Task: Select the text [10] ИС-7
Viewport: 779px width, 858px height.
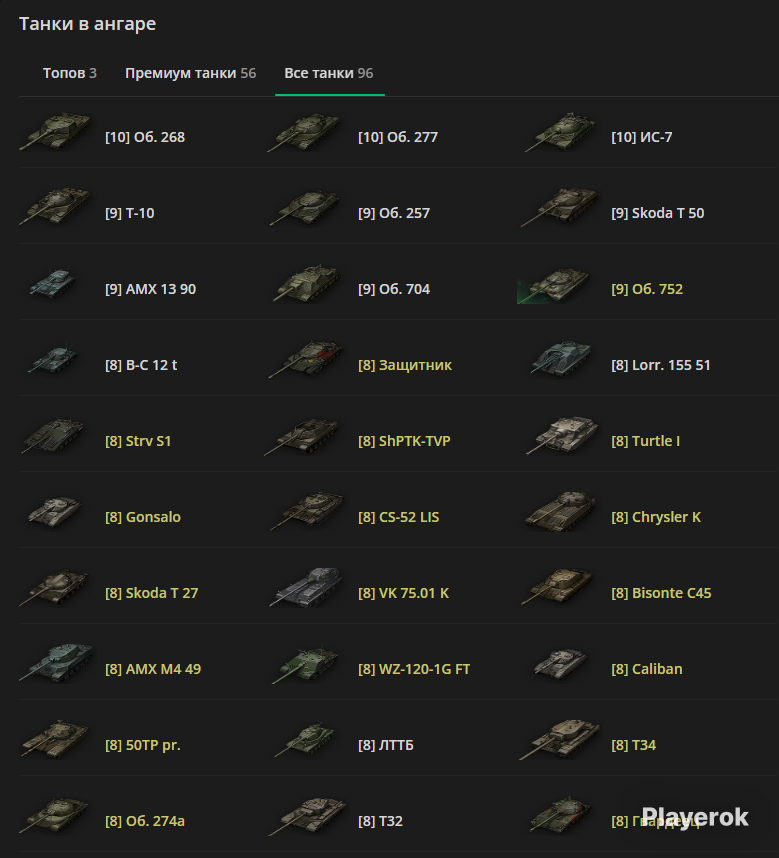Action: click(642, 137)
